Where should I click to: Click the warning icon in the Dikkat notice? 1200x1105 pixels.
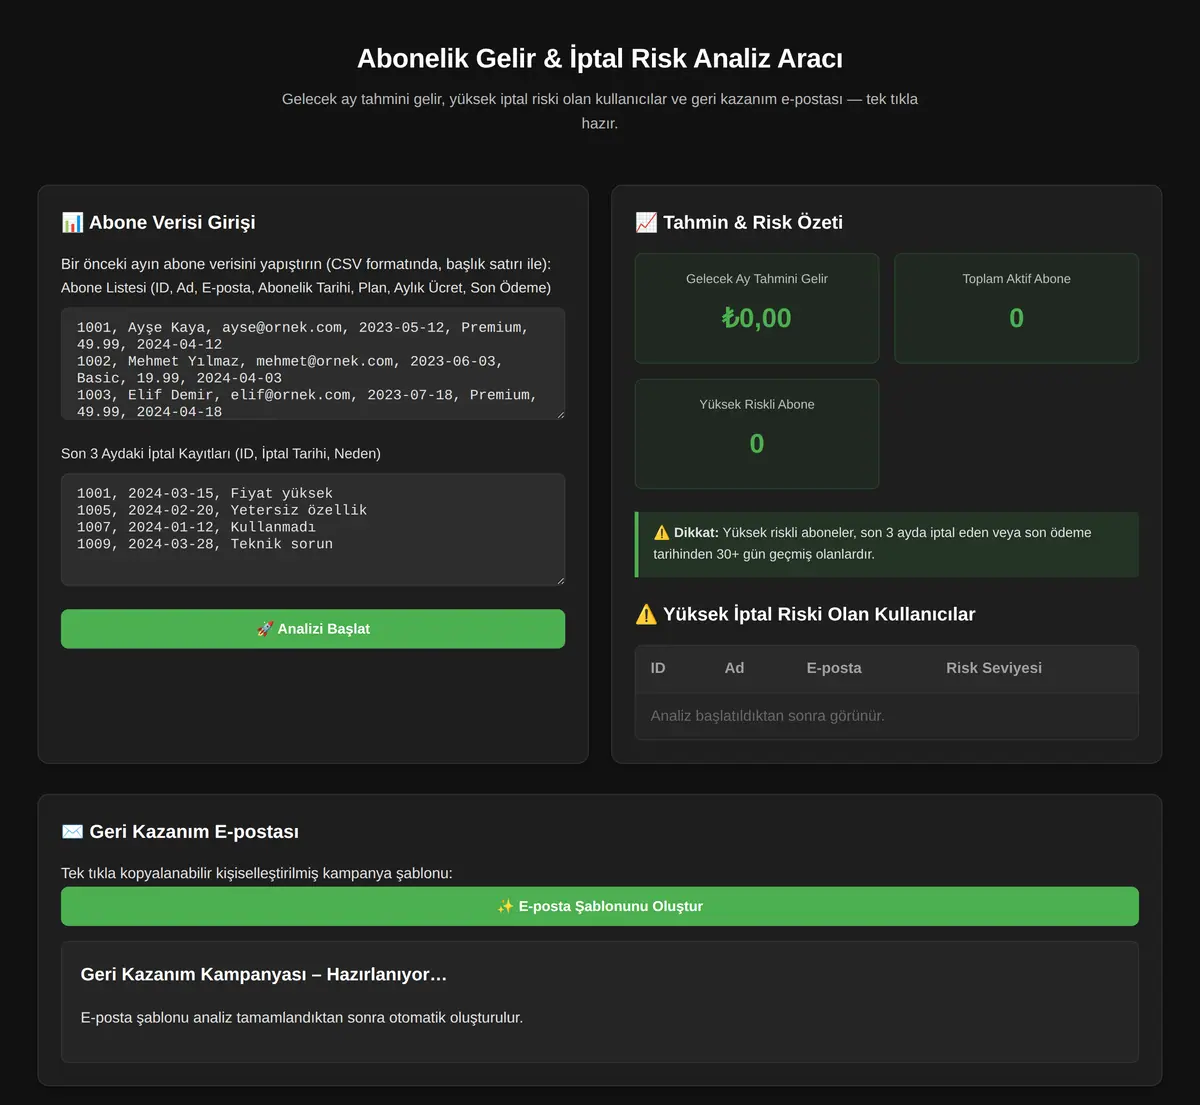coord(661,533)
